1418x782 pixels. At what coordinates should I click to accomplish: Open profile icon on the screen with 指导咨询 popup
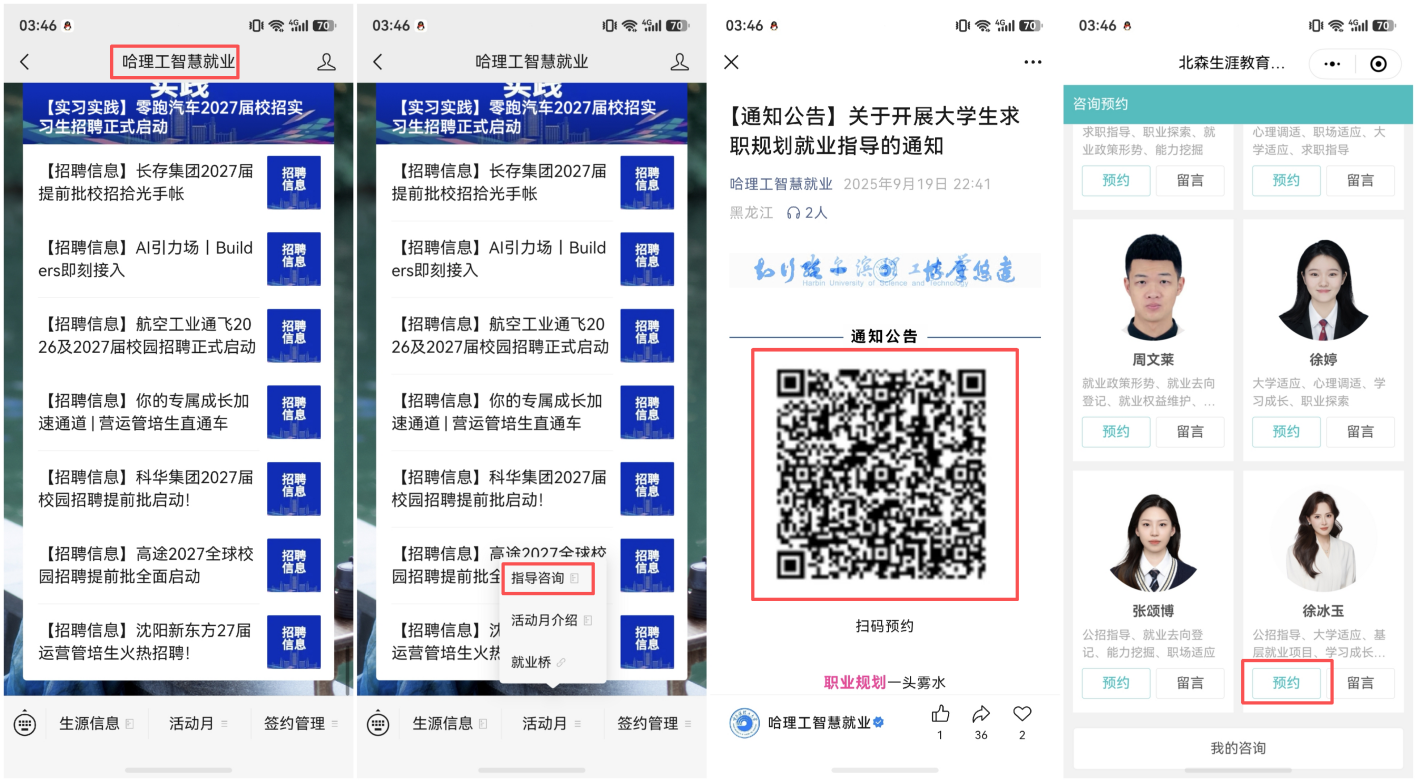pyautogui.click(x=680, y=62)
